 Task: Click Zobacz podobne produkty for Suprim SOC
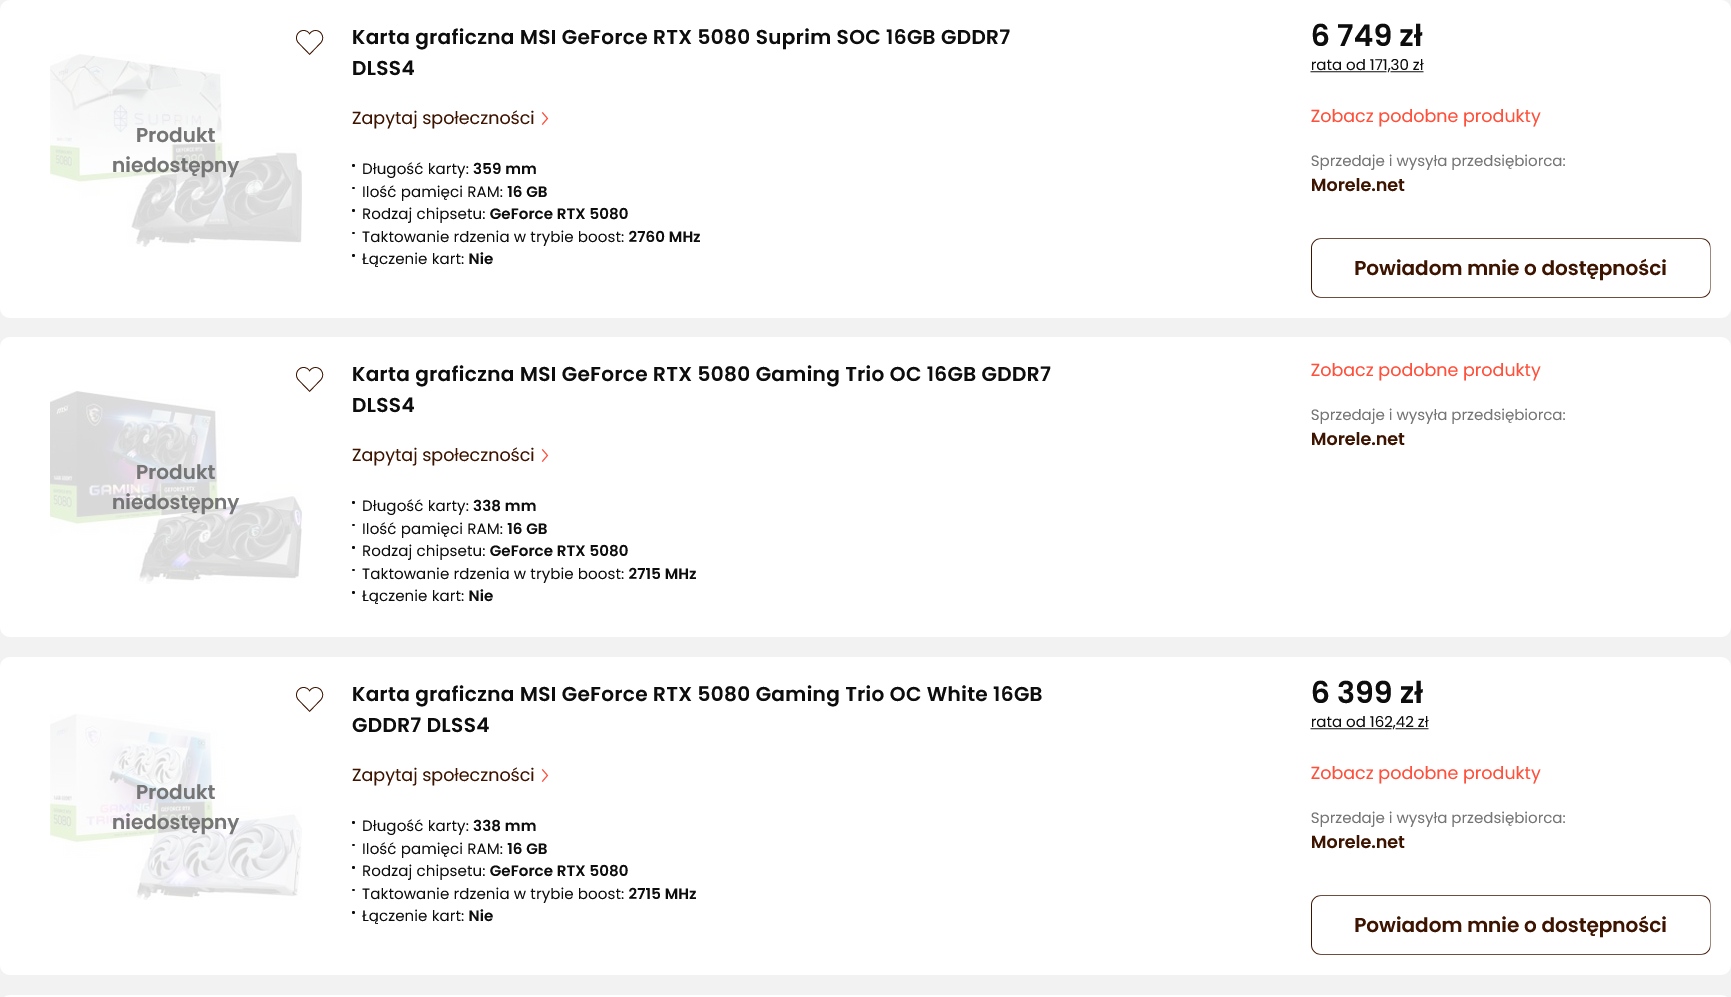tap(1425, 116)
